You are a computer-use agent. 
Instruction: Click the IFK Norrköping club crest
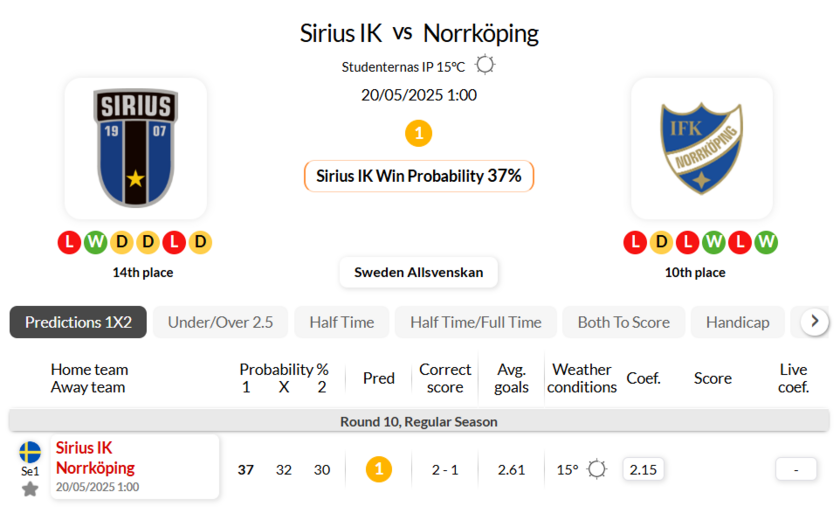click(x=701, y=148)
